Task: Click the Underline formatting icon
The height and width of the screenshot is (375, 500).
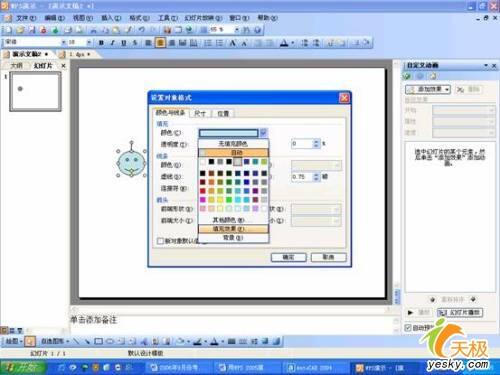Action: pyautogui.click(x=124, y=43)
